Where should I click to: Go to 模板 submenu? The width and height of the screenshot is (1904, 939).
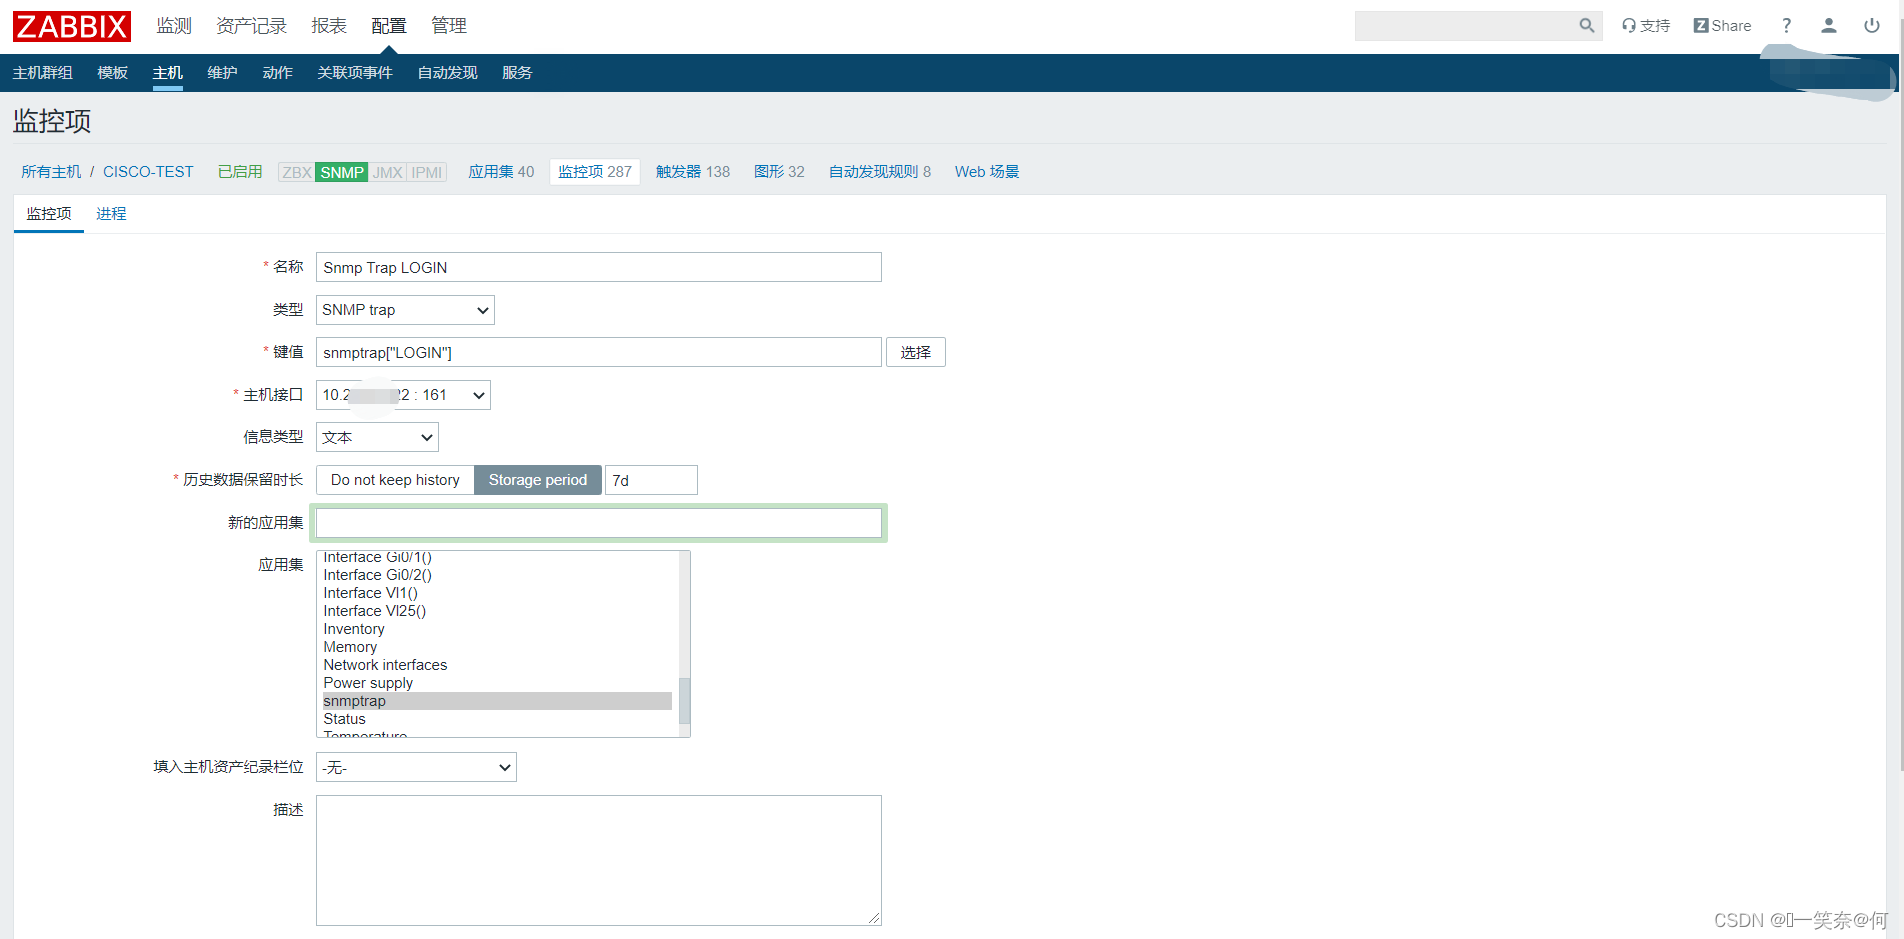(113, 73)
